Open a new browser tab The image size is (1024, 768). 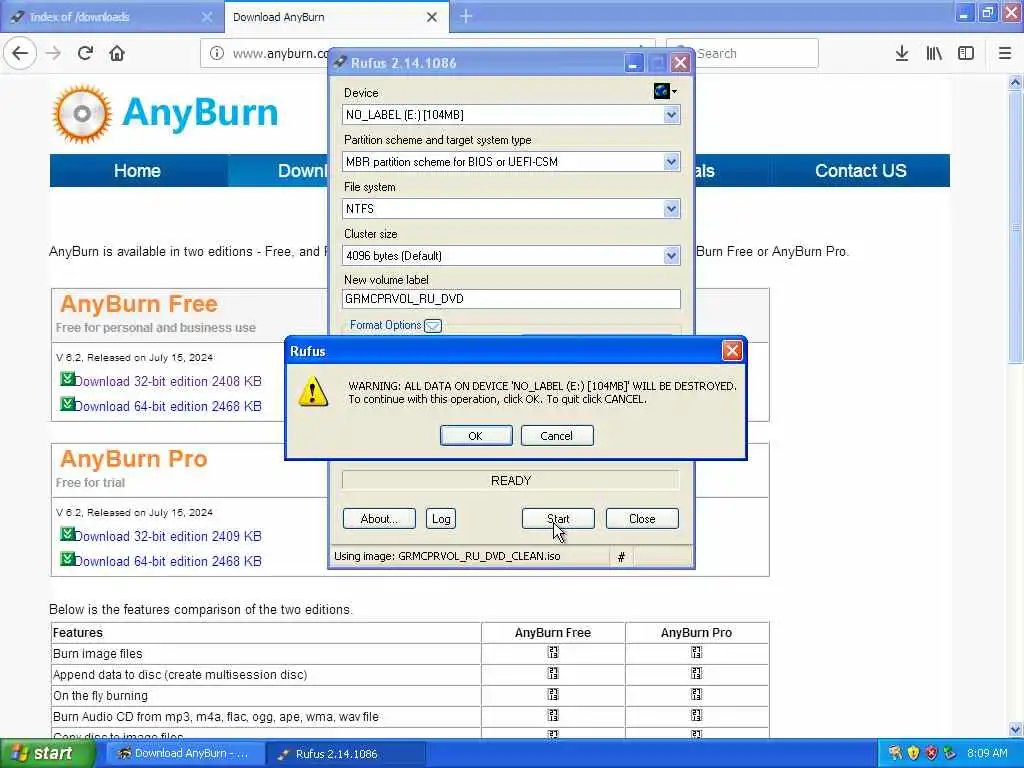(x=466, y=16)
